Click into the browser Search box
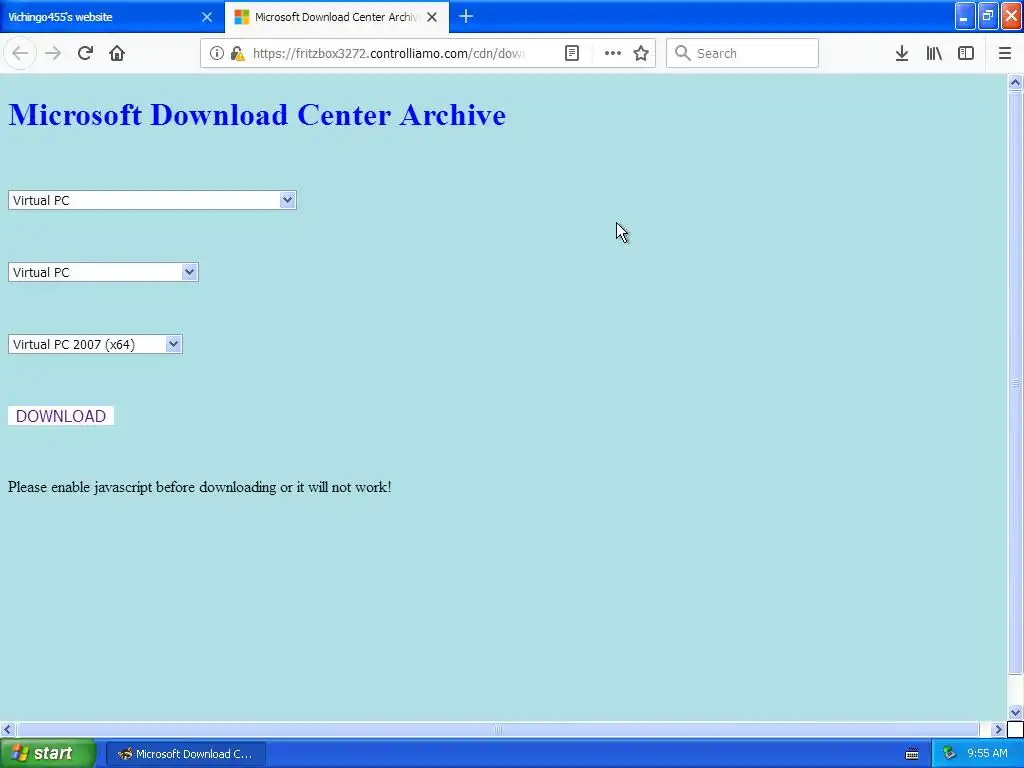 pos(742,53)
